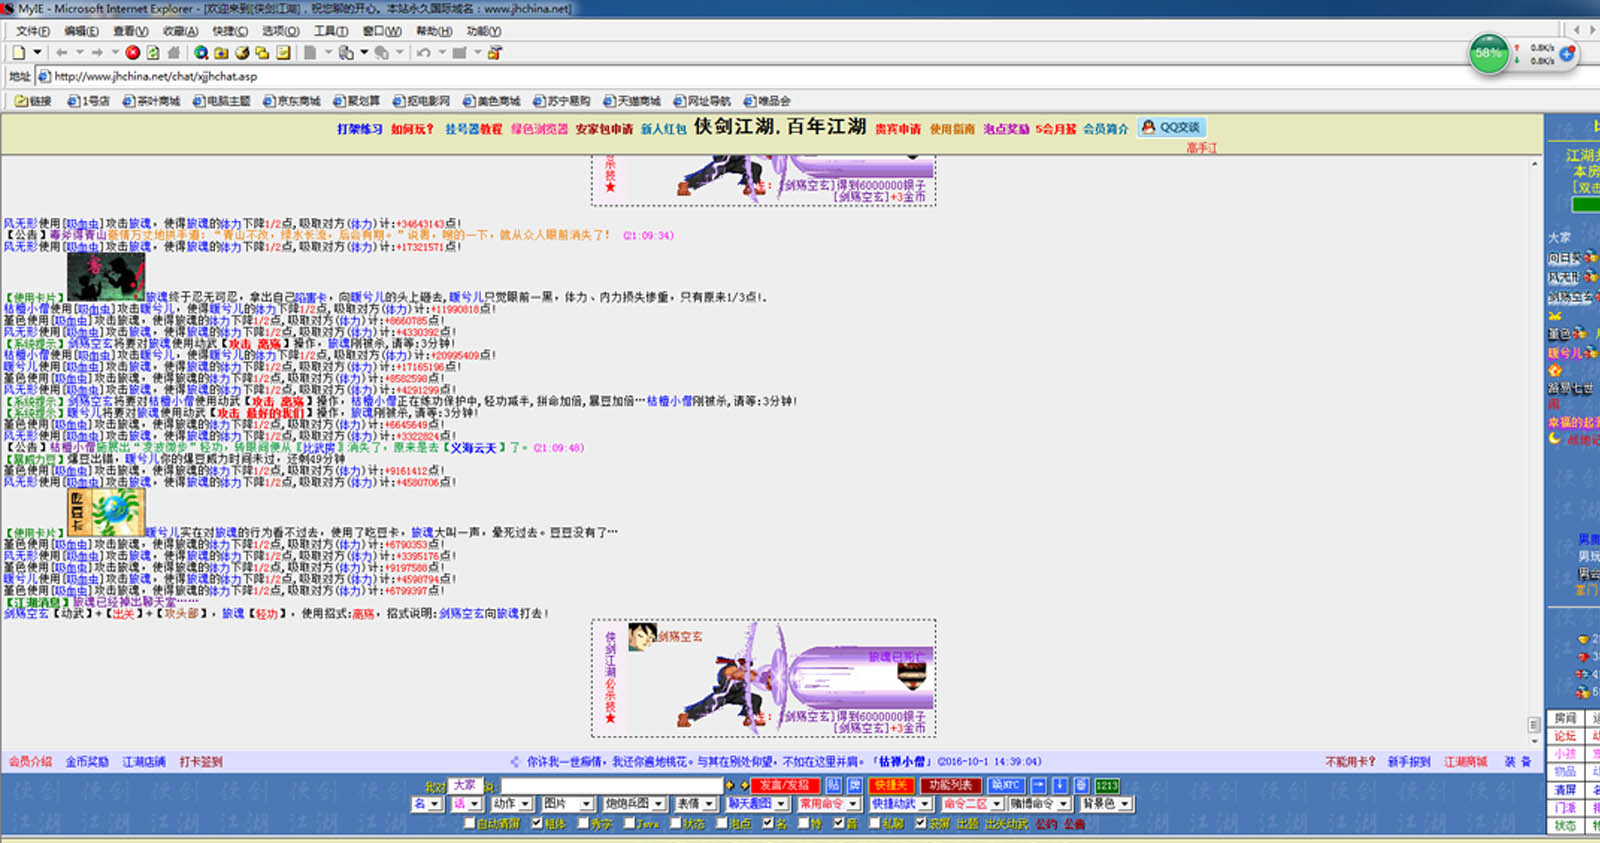Click the History icon in toolbar

[x=242, y=53]
